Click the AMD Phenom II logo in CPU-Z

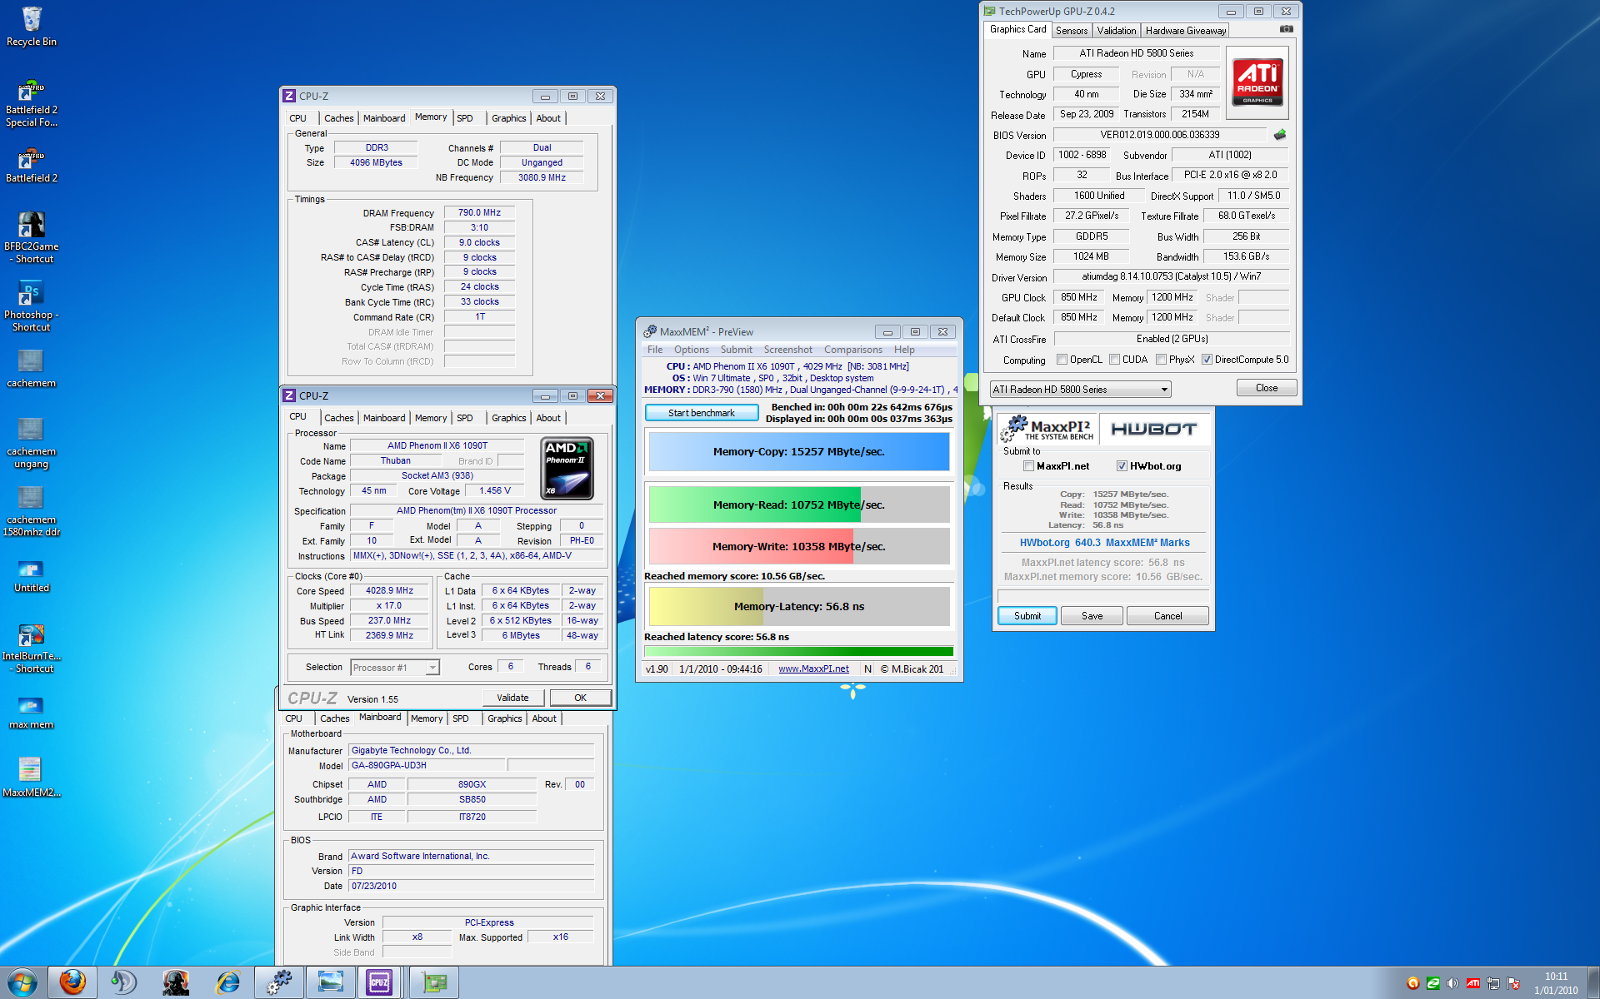point(567,467)
